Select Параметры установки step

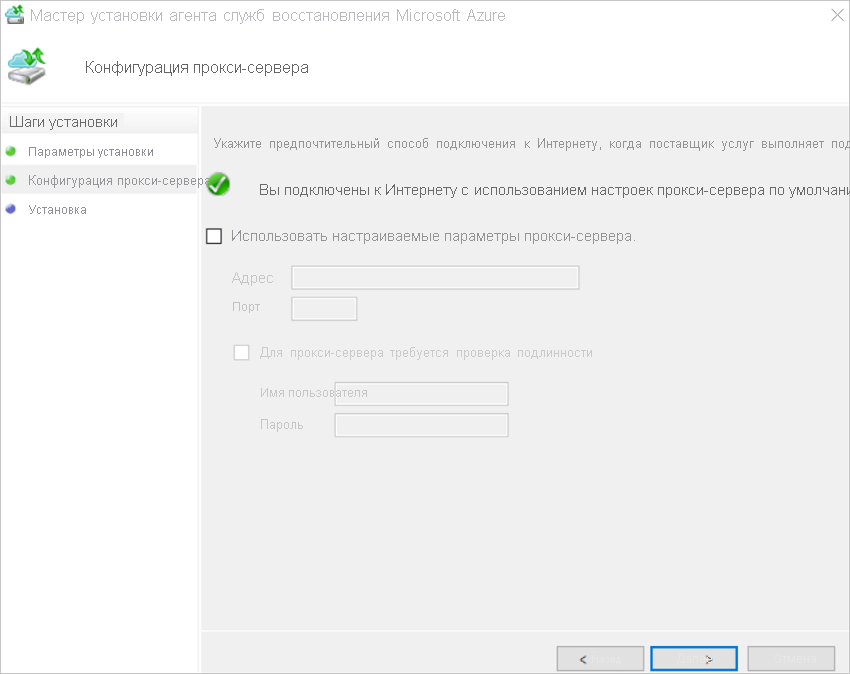tap(91, 152)
